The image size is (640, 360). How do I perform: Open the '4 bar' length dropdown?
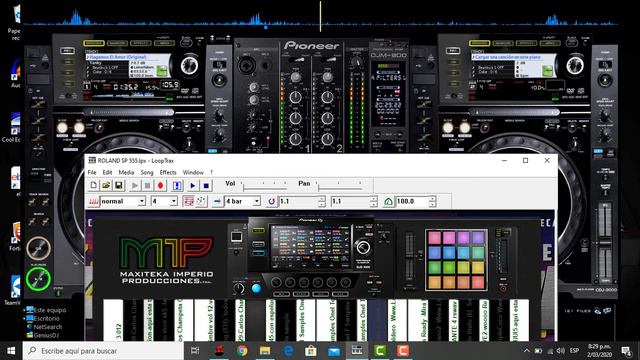coord(256,201)
